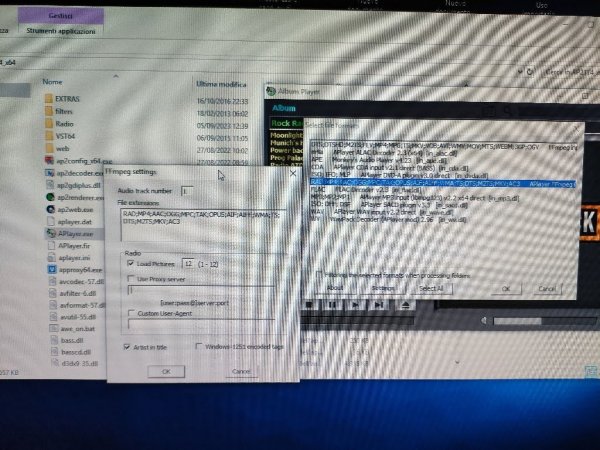Sort by the Nome column header

pos(52,82)
